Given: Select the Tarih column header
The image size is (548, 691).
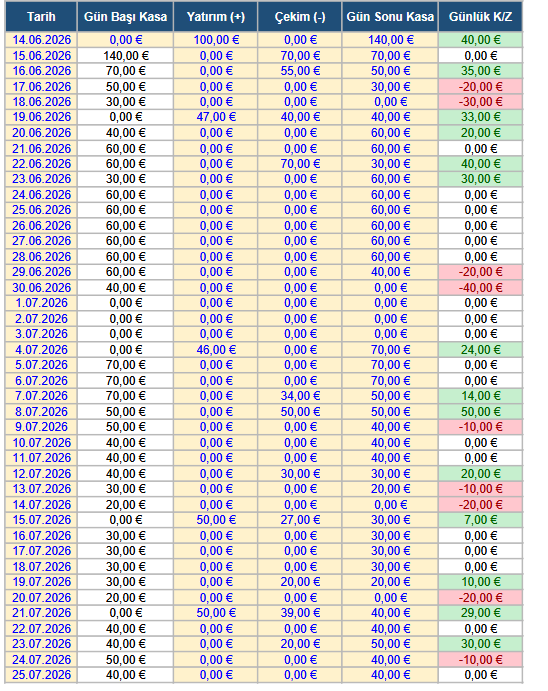Looking at the screenshot, I should pyautogui.click(x=41, y=17).
